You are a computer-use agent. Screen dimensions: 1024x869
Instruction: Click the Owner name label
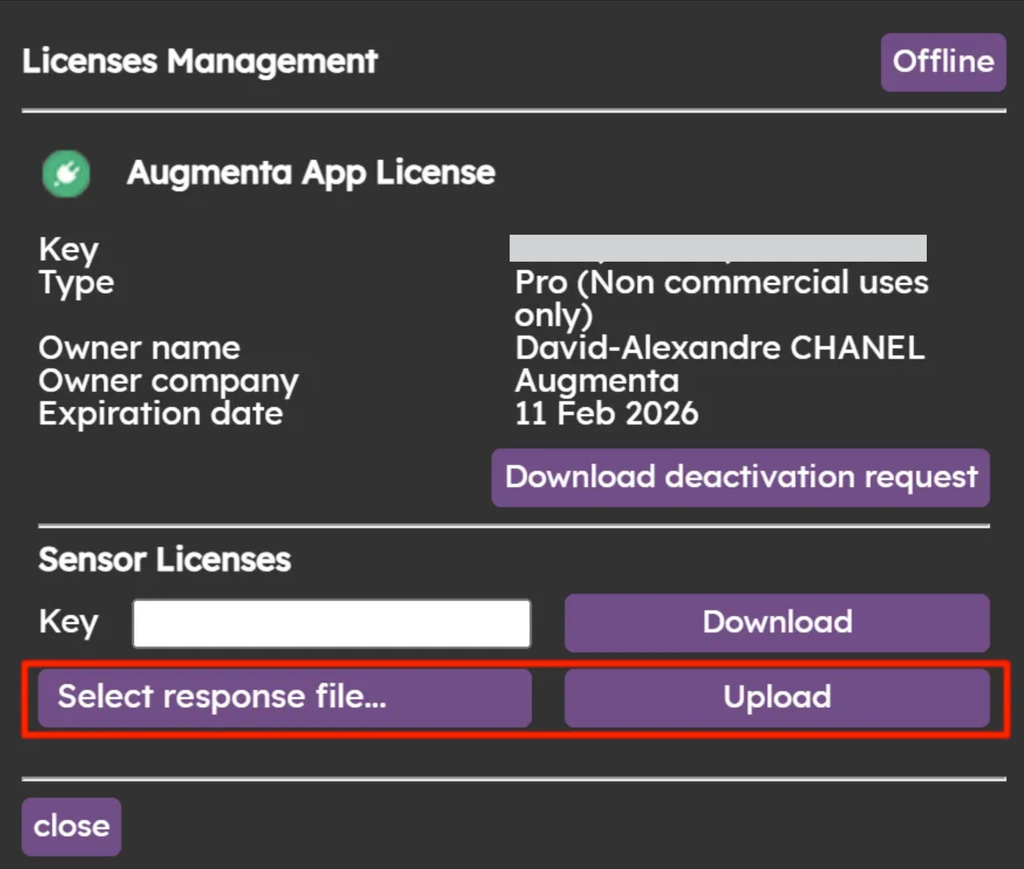click(139, 348)
